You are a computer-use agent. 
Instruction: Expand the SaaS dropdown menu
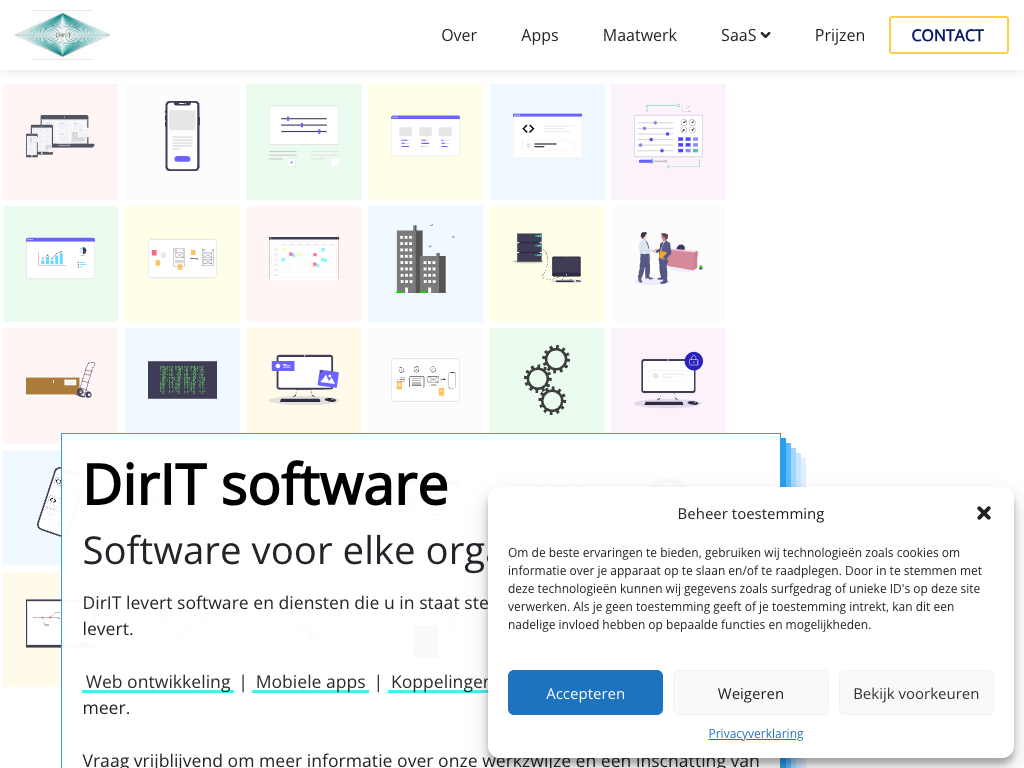pyautogui.click(x=745, y=35)
